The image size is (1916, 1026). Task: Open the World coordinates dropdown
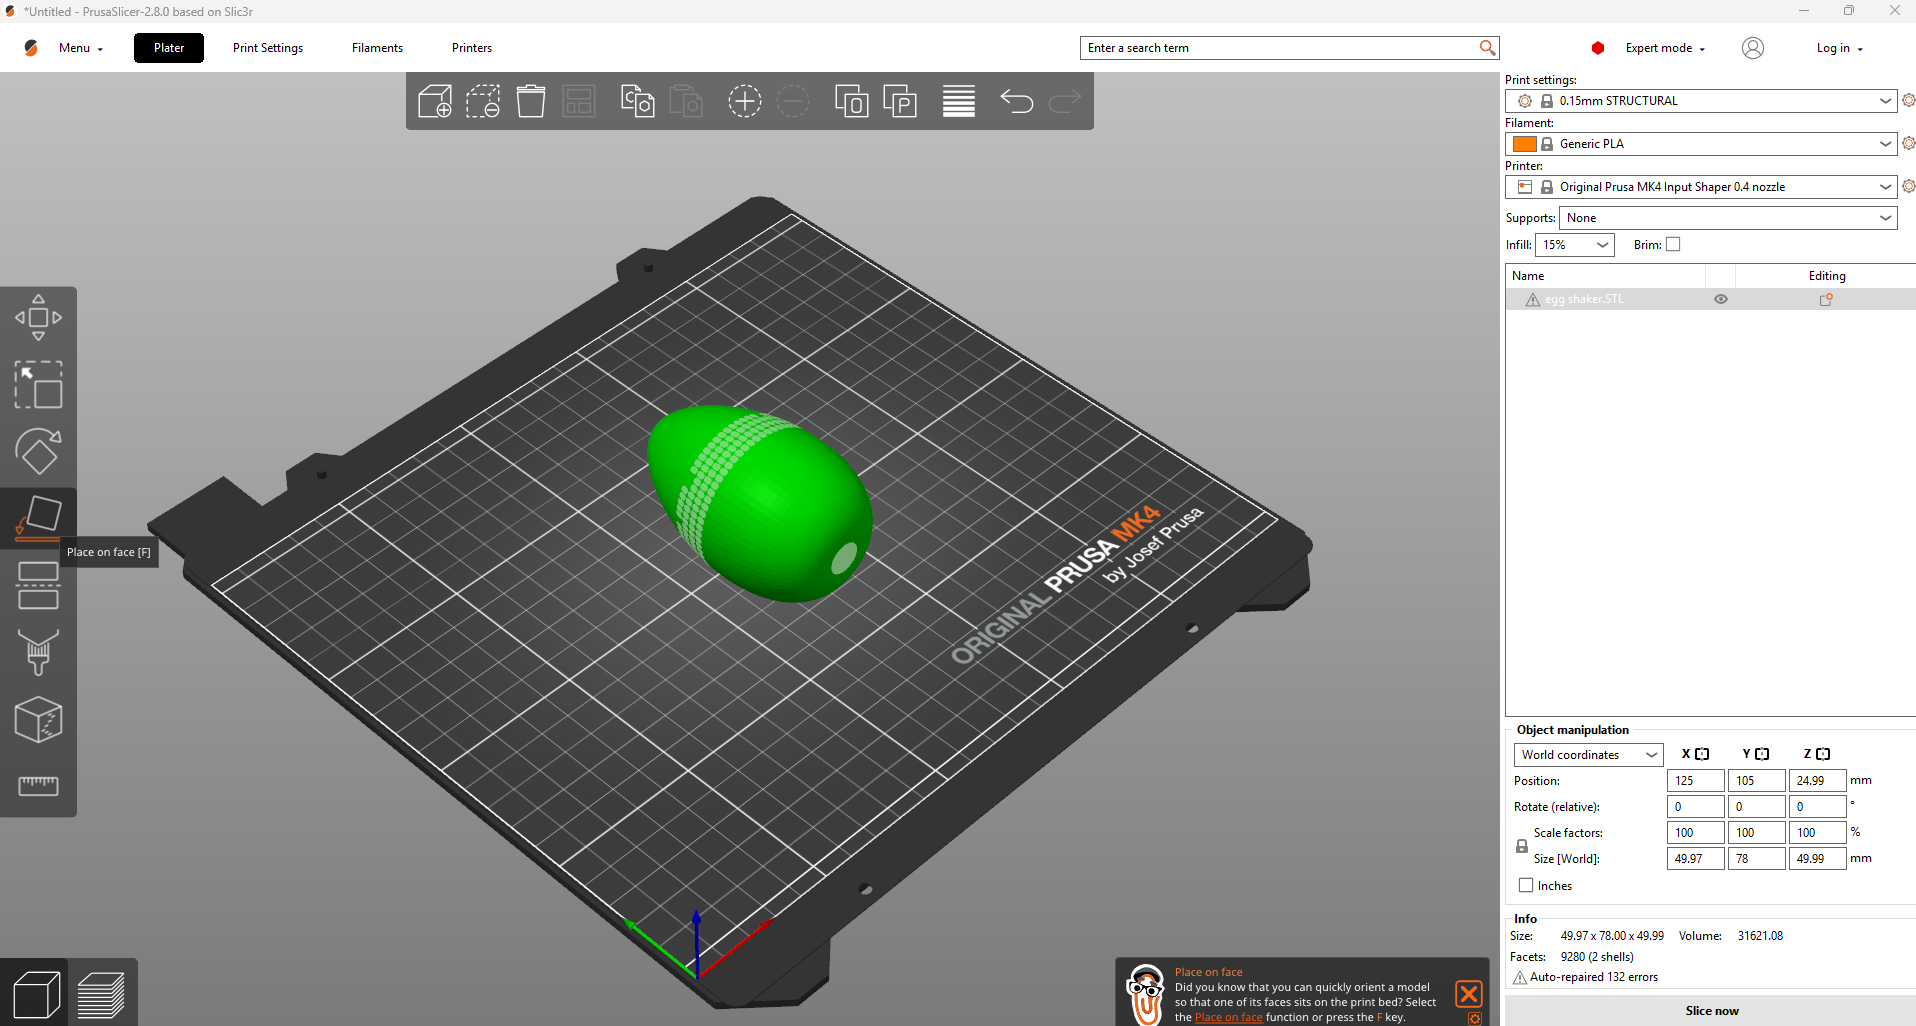[x=1588, y=755]
